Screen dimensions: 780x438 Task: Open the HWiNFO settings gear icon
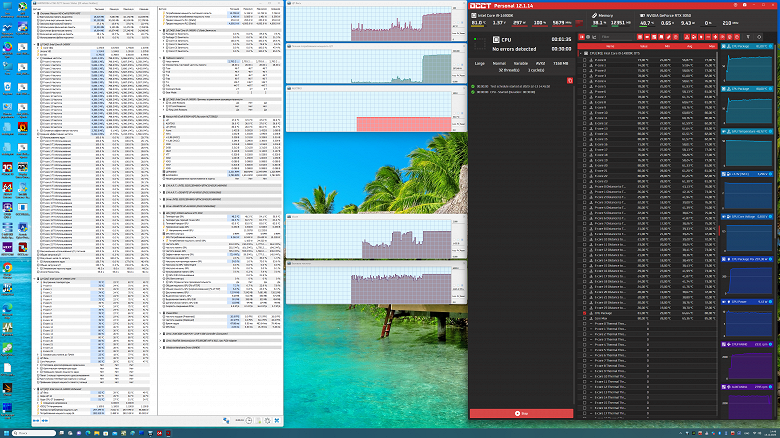tap(267, 421)
